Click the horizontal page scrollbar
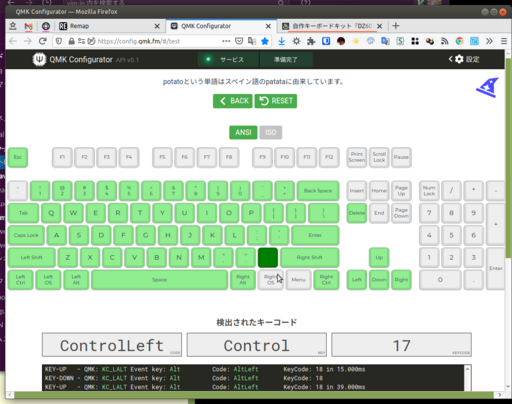The width and height of the screenshot is (512, 404). coord(254,395)
